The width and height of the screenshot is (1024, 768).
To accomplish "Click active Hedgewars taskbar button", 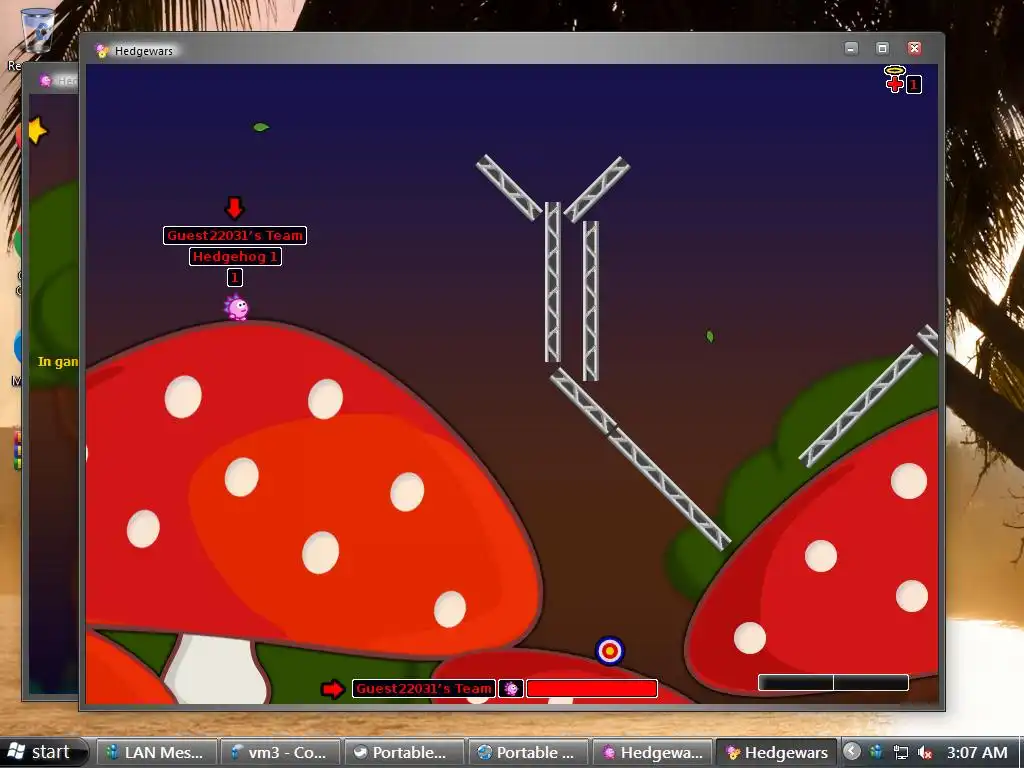I will pos(776,752).
